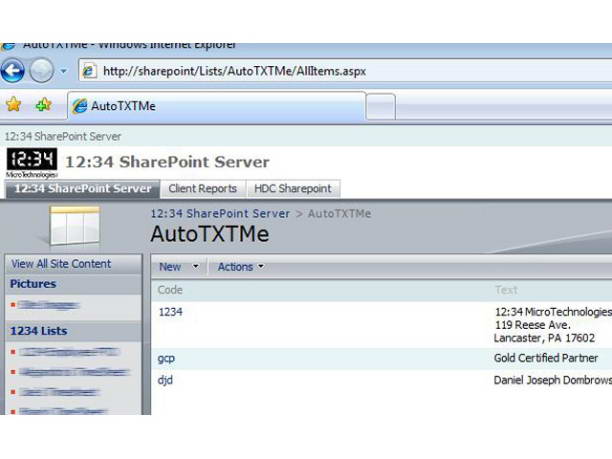Open View All Site Content link
This screenshot has height=459, width=612.
point(61,264)
